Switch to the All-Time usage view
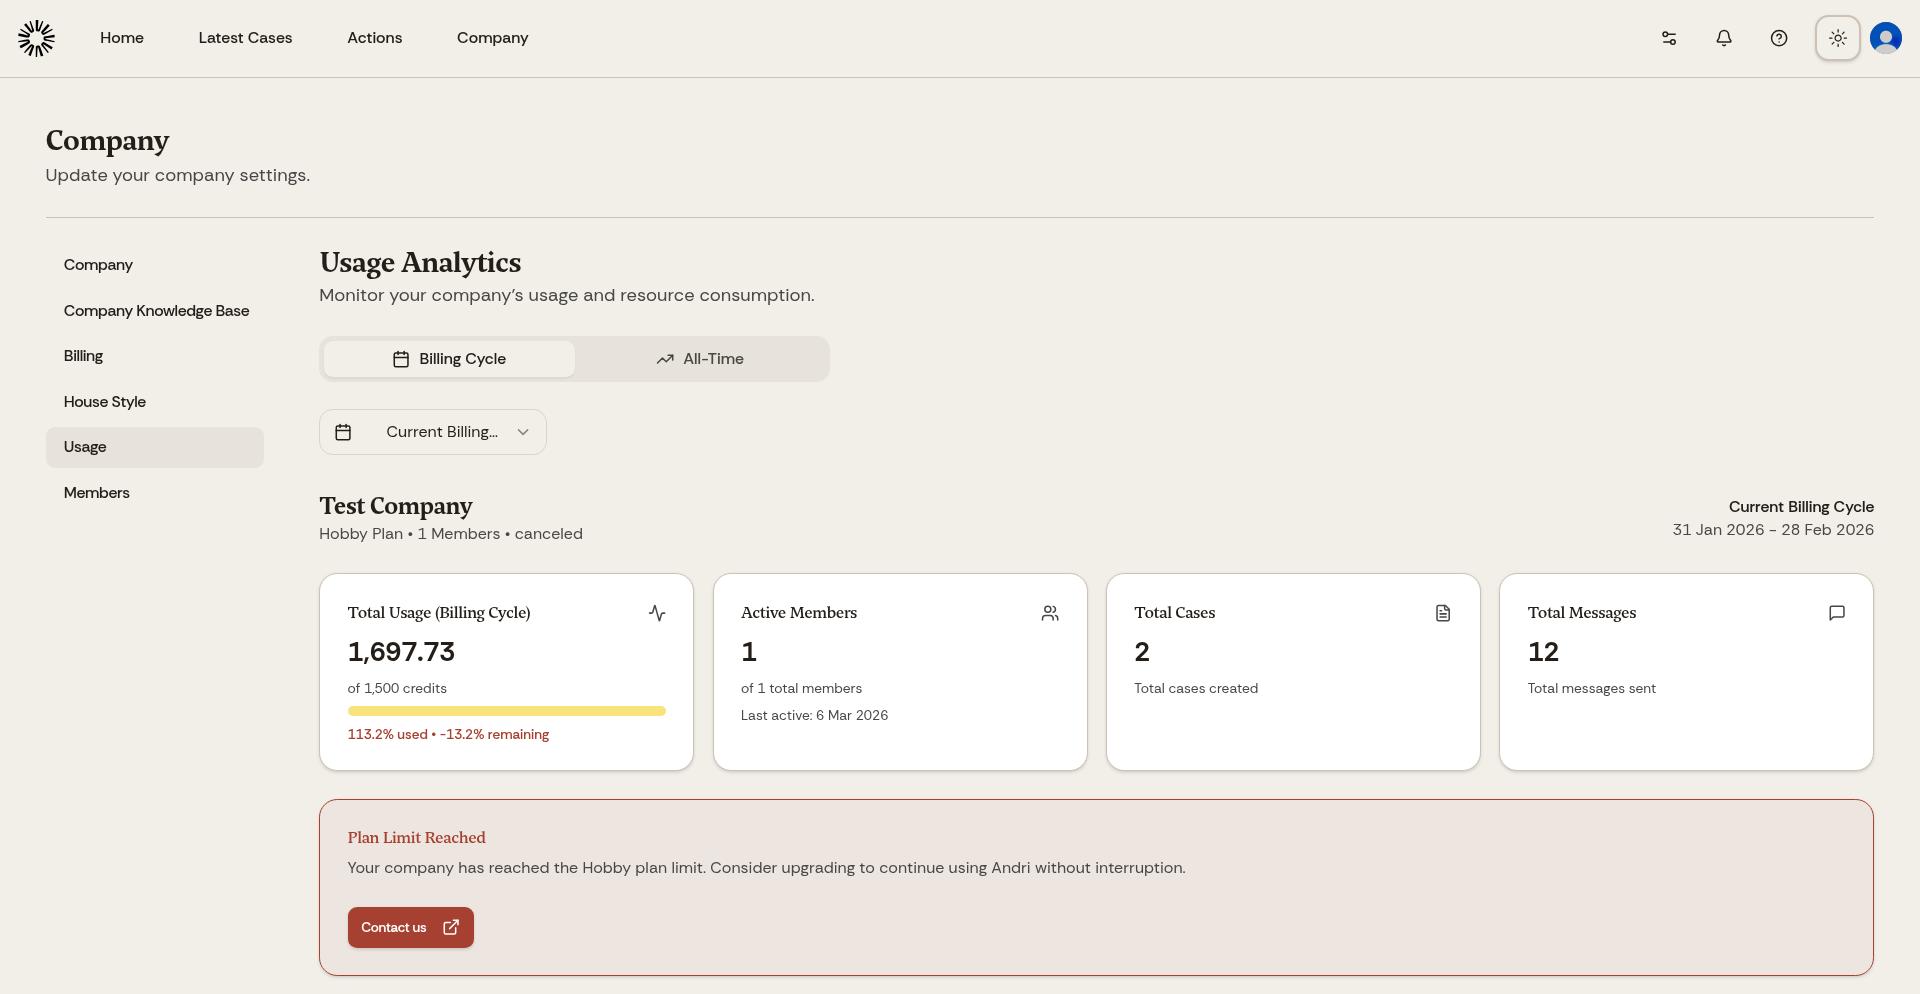1920x994 pixels. (700, 358)
